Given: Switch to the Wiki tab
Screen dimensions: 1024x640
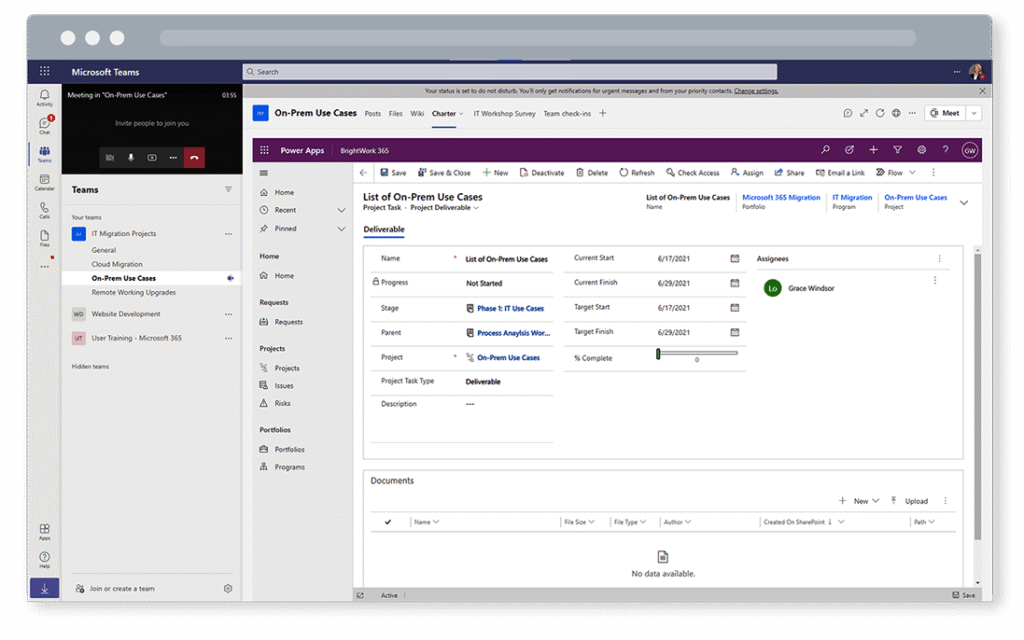Looking at the screenshot, I should (x=417, y=114).
